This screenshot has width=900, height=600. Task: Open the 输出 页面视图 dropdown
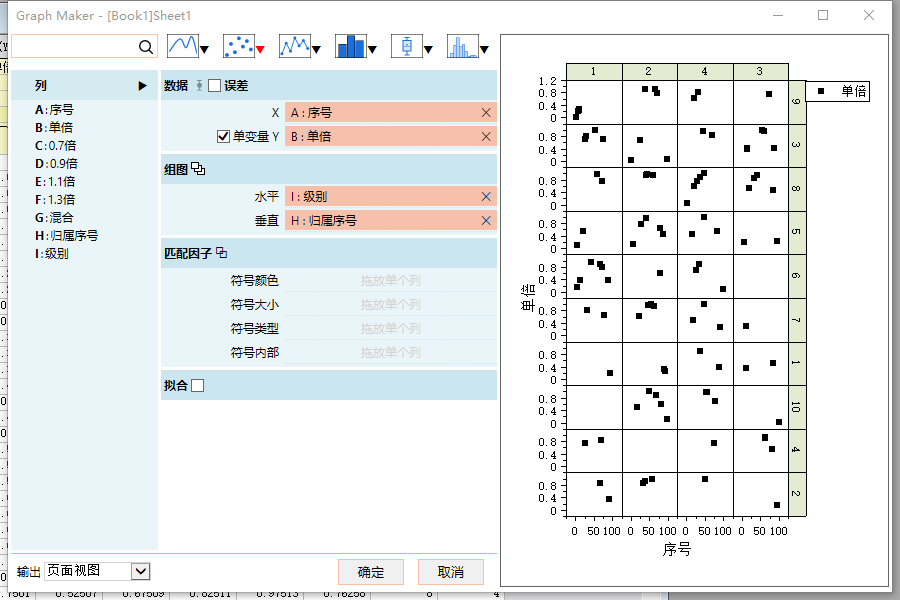click(141, 571)
